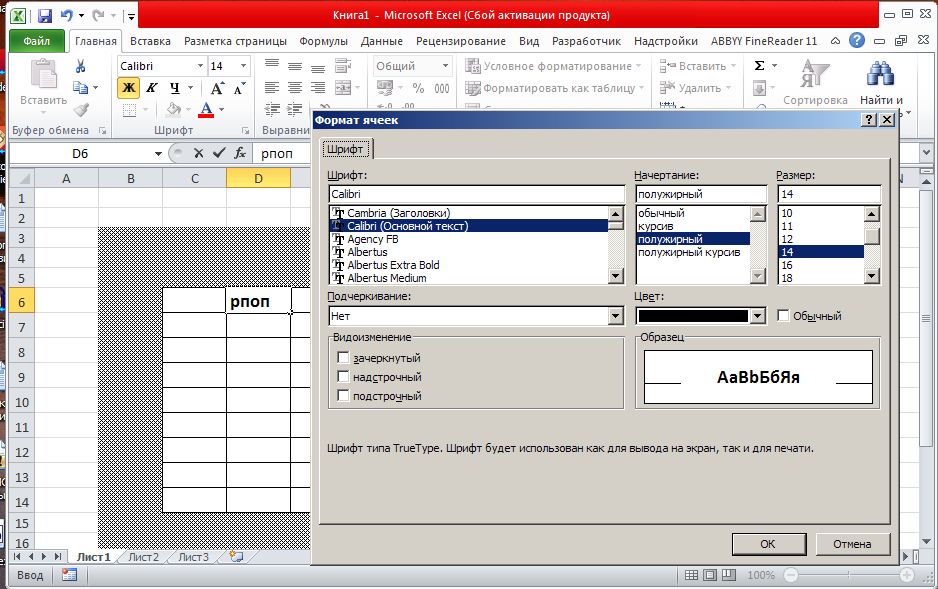
Task: Check the подстрочный subscript checkbox
Action: [x=343, y=395]
